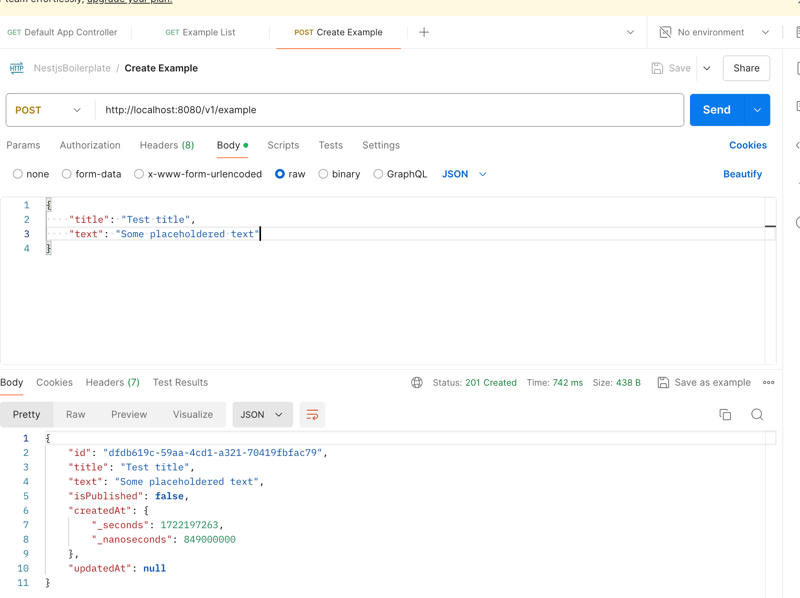Click the no-environment icon
The image size is (800, 598).
665,32
